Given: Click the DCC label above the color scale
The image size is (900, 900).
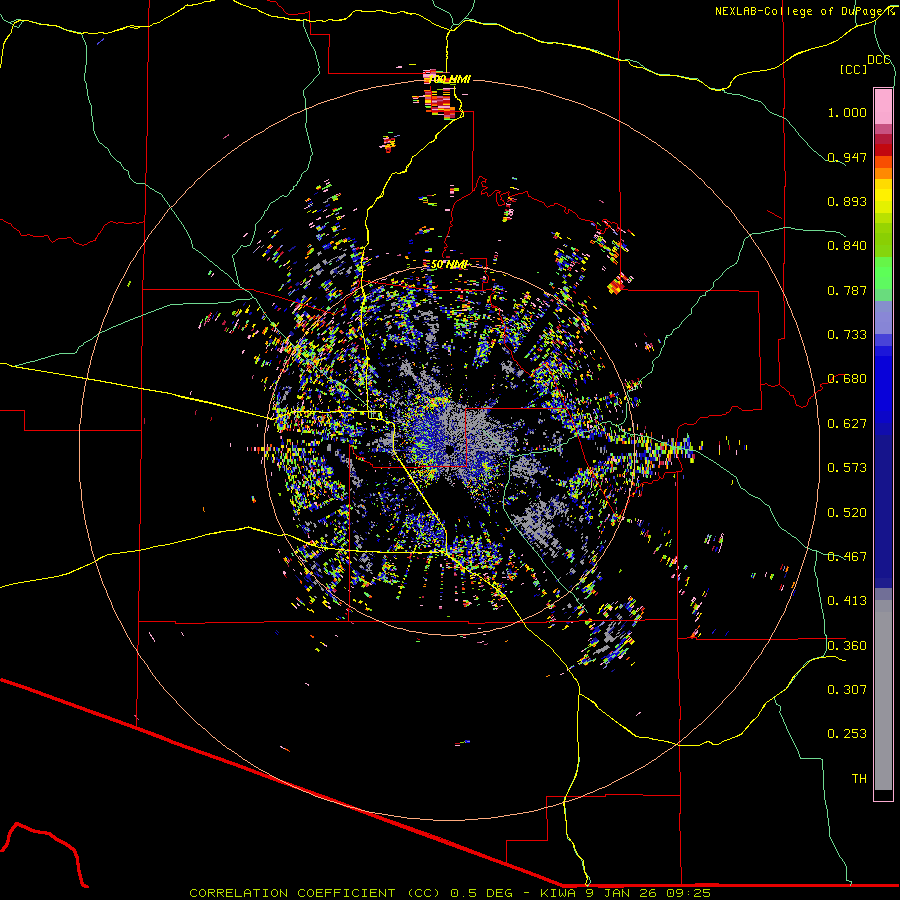Looking at the screenshot, I should pos(878,60).
